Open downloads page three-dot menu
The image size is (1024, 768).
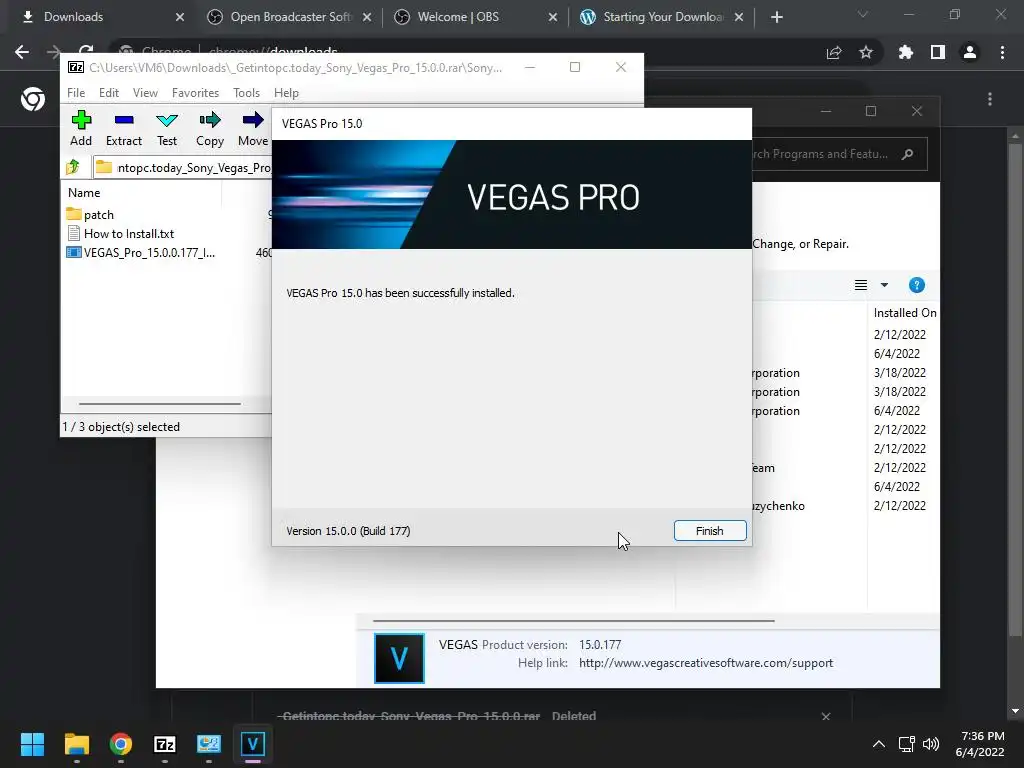point(990,99)
